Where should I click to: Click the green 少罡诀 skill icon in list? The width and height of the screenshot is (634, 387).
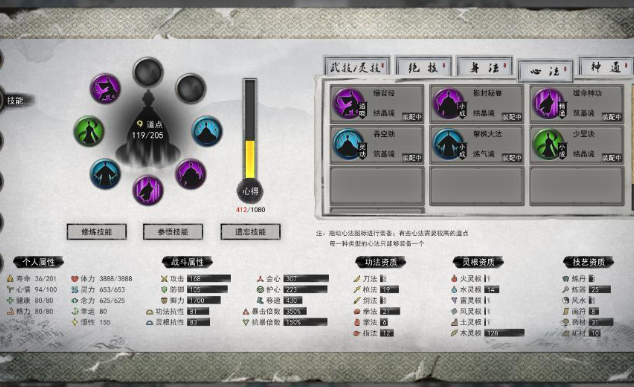[x=547, y=144]
